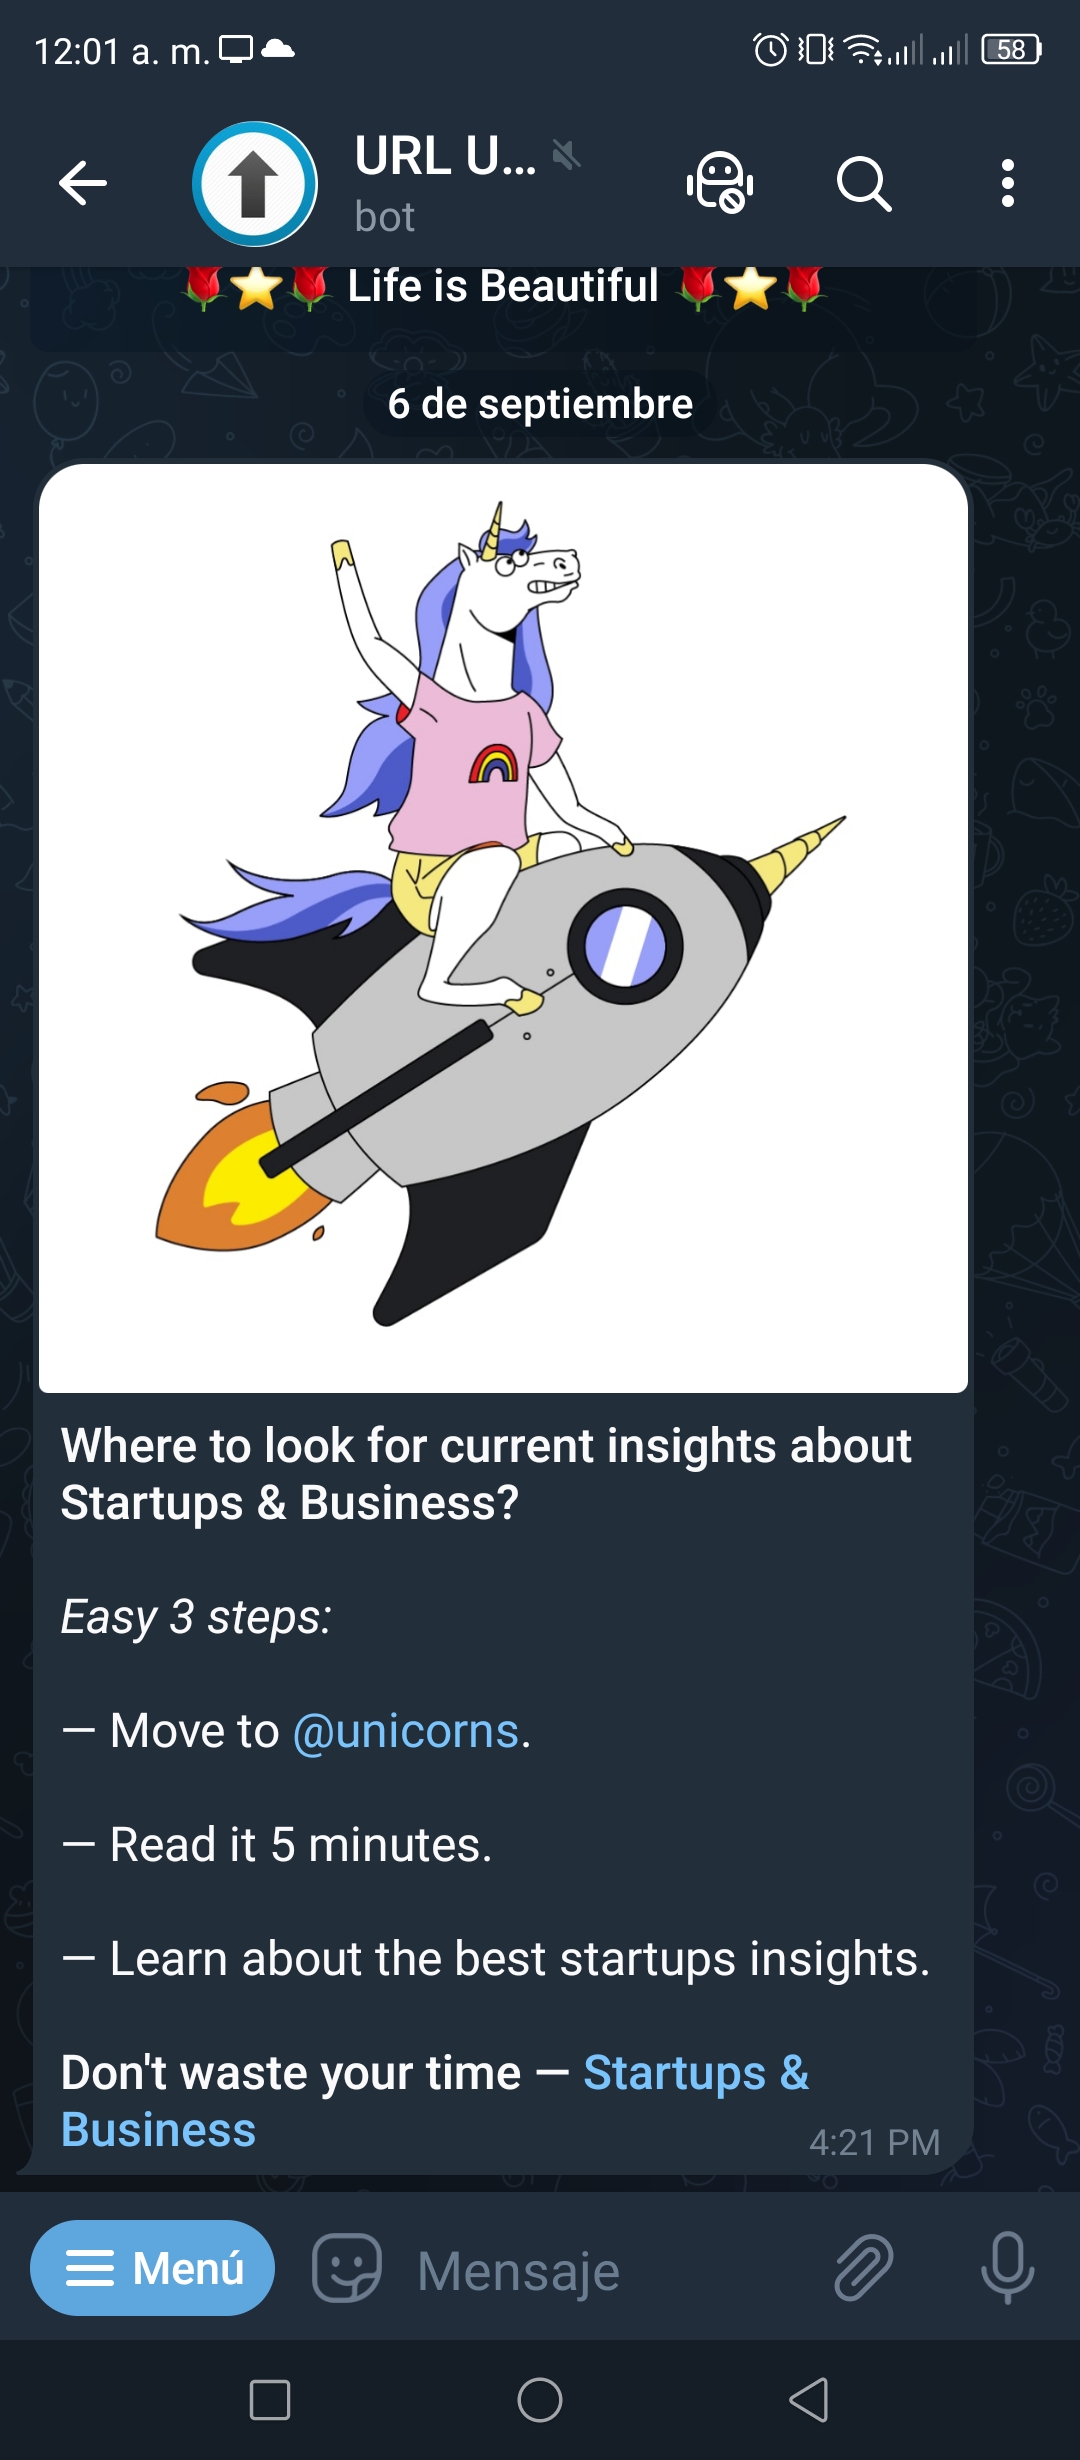Viewport: 1080px width, 2460px height.
Task: Follow the Startups & Business link
Action: 435,2101
